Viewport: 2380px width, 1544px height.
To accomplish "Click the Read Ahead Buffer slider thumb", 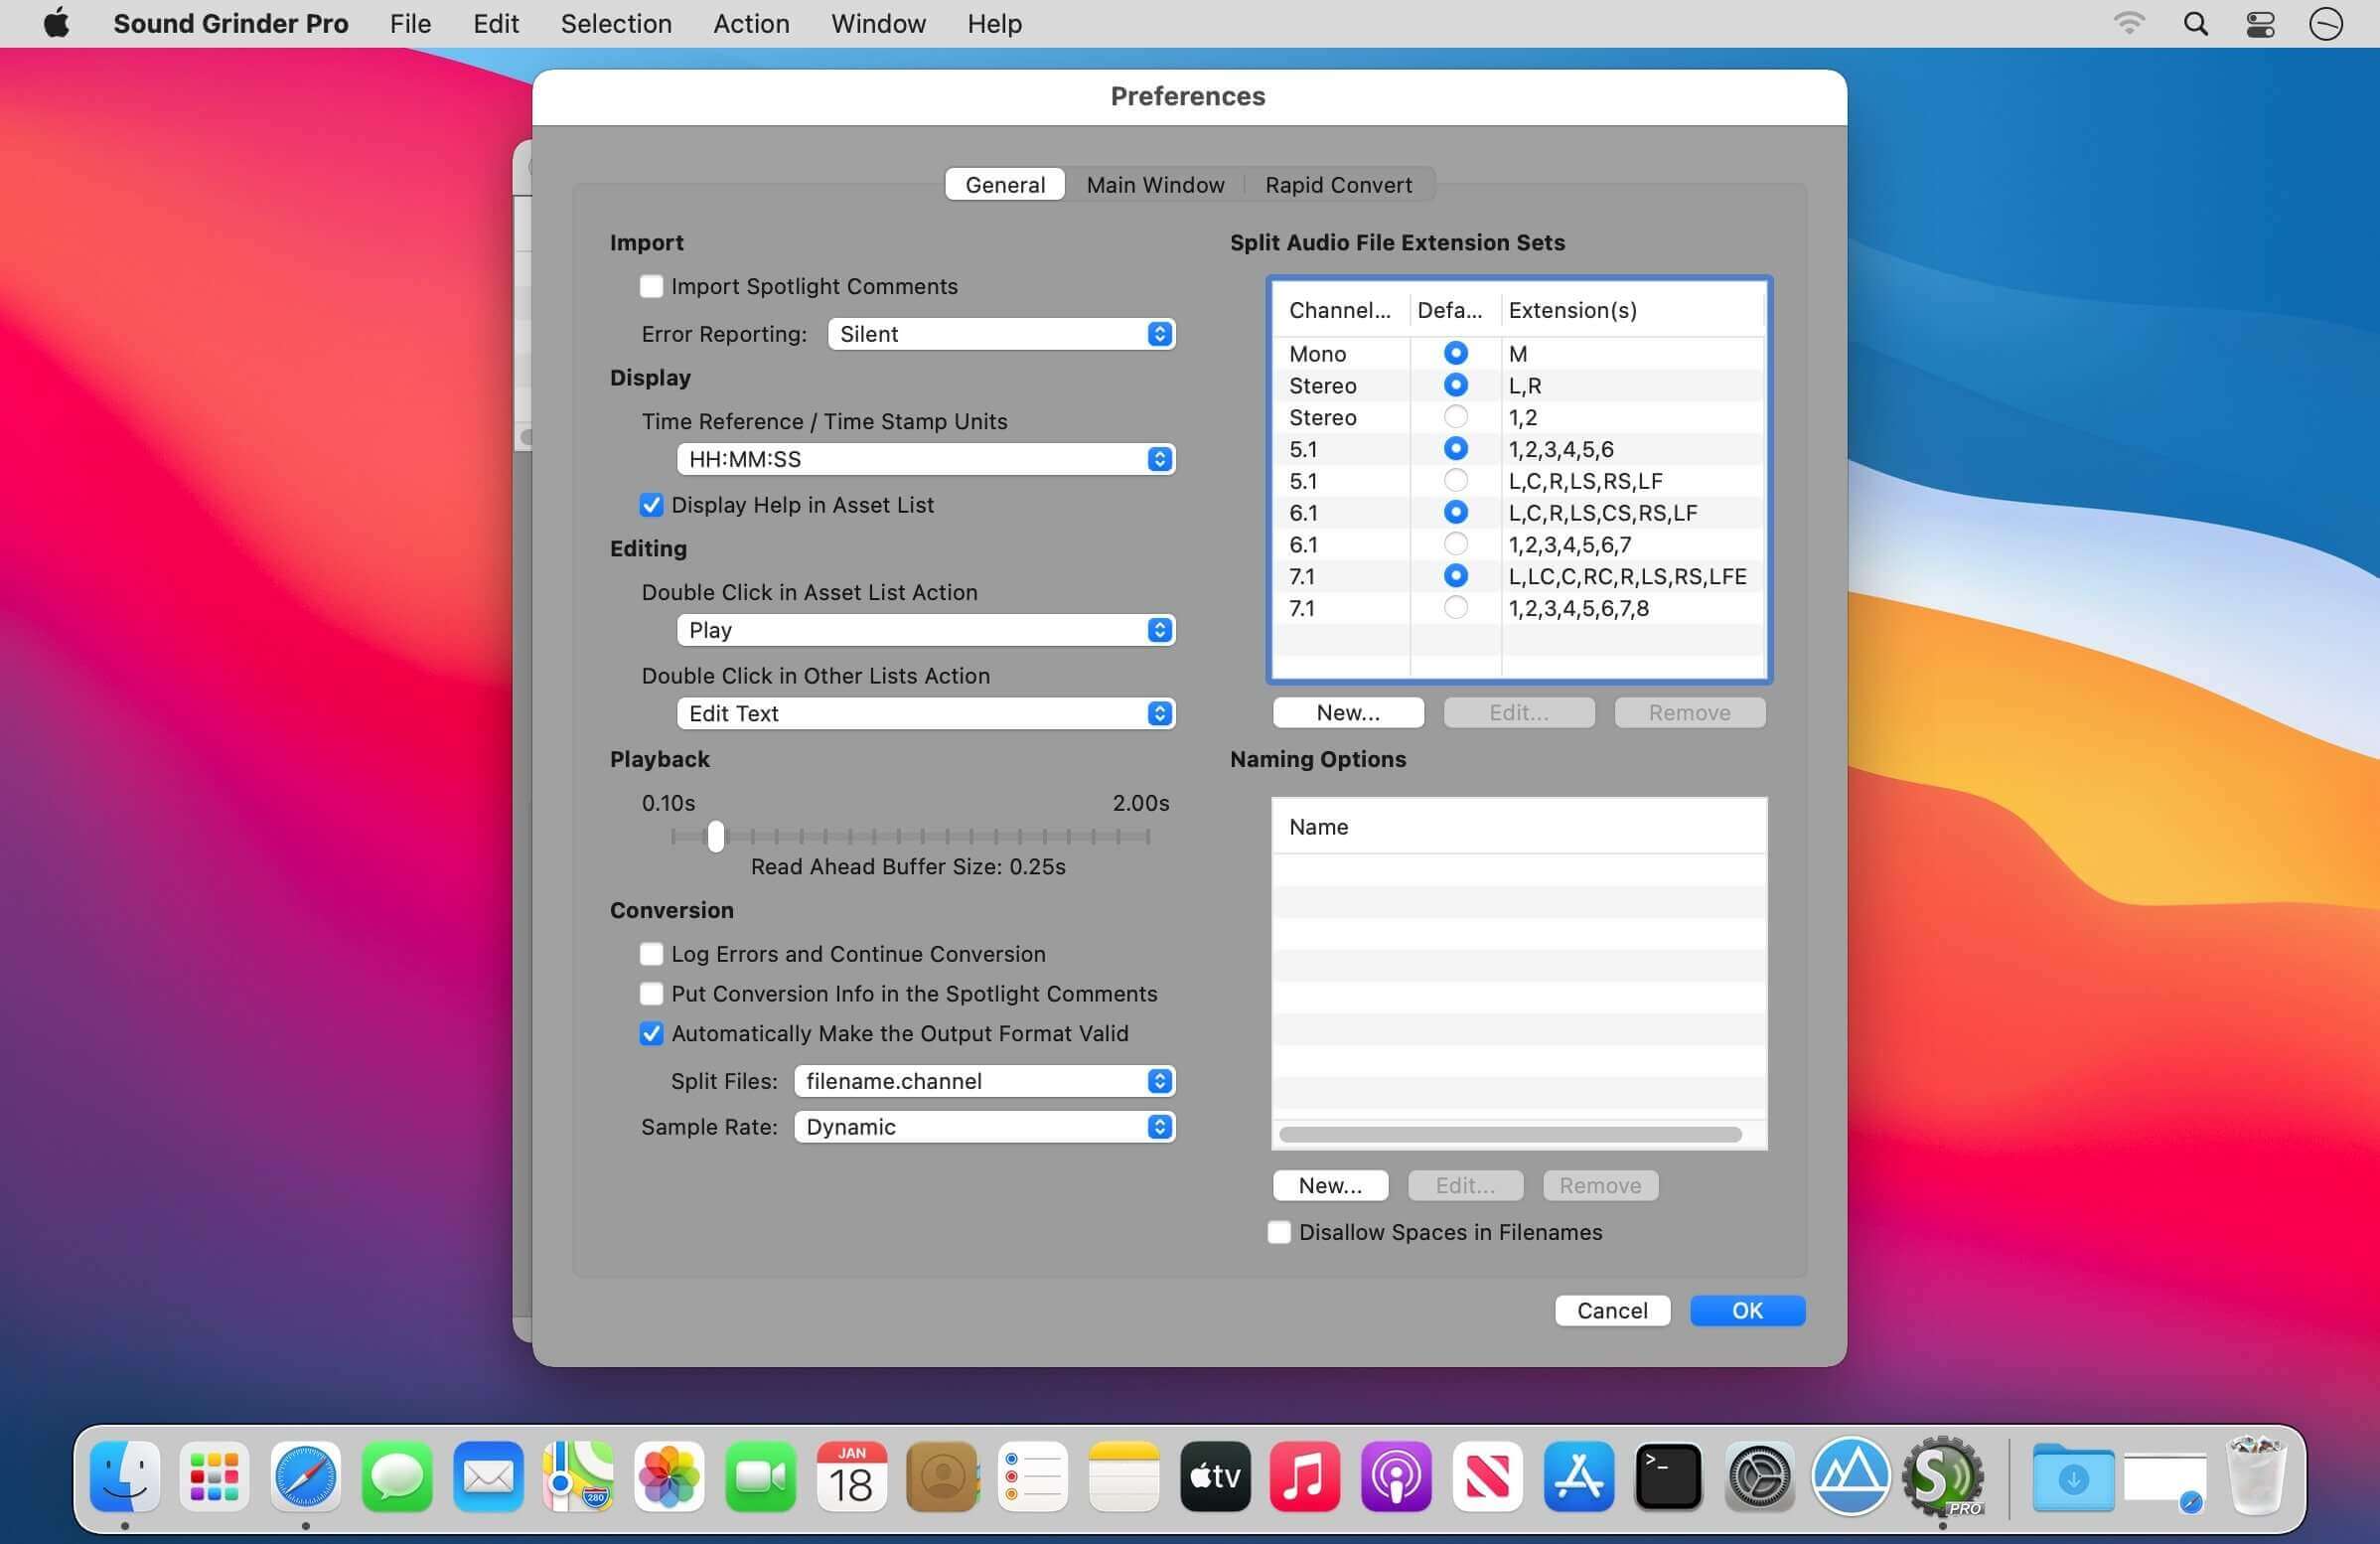I will [715, 836].
